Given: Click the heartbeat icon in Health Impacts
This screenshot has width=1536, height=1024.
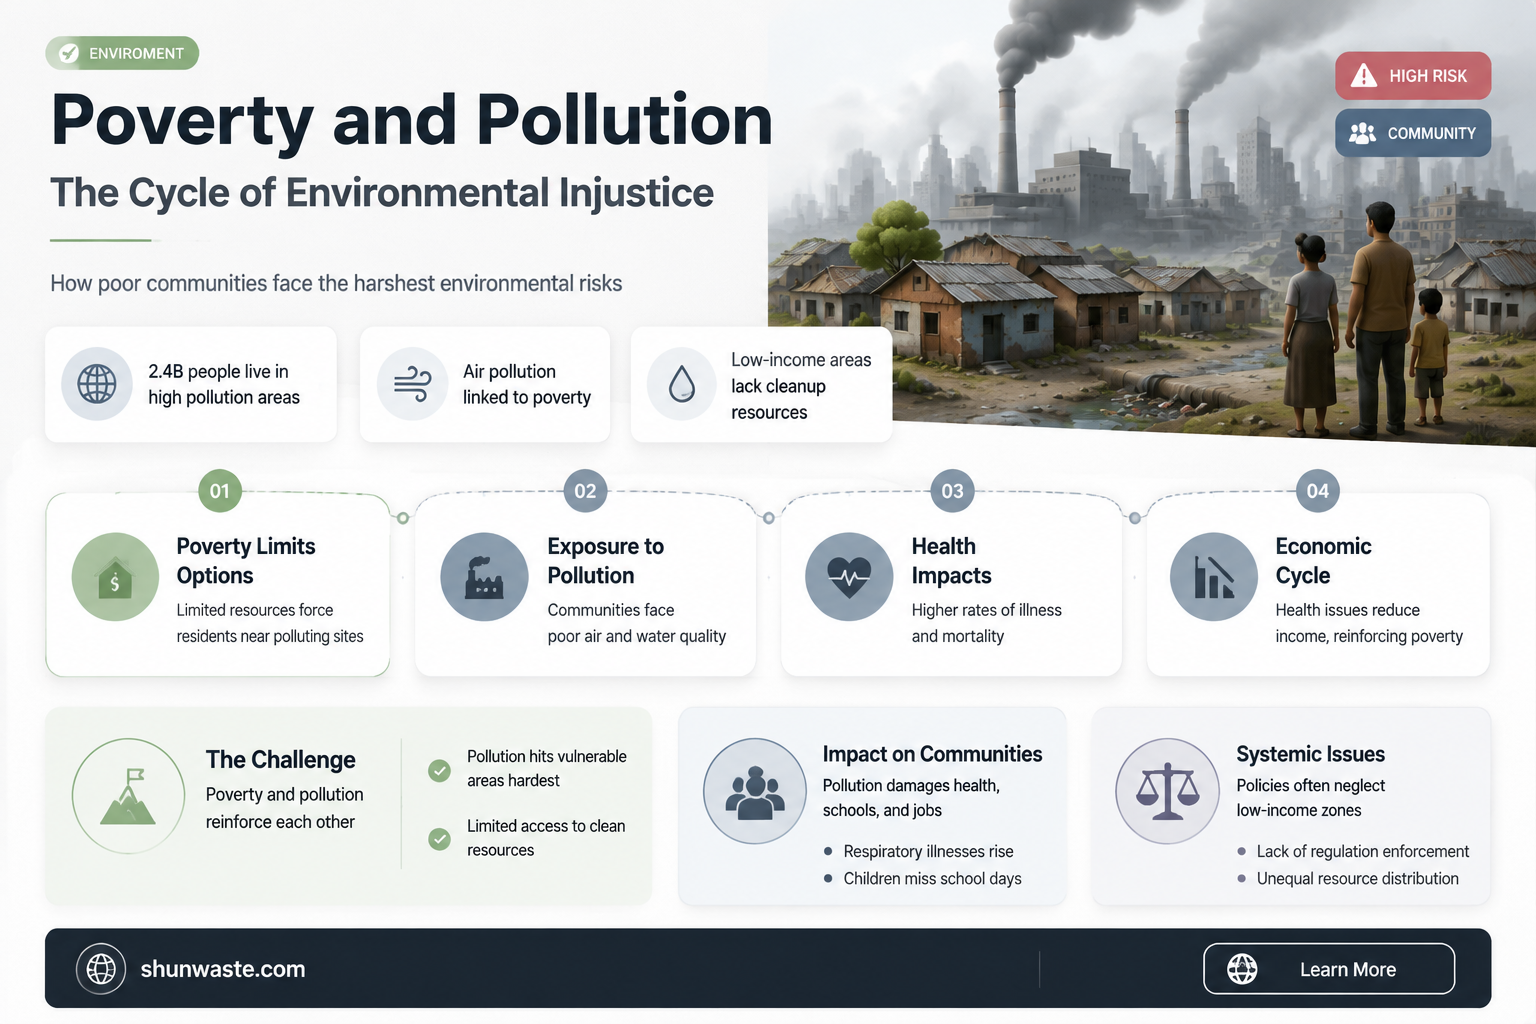Looking at the screenshot, I should pyautogui.click(x=849, y=577).
